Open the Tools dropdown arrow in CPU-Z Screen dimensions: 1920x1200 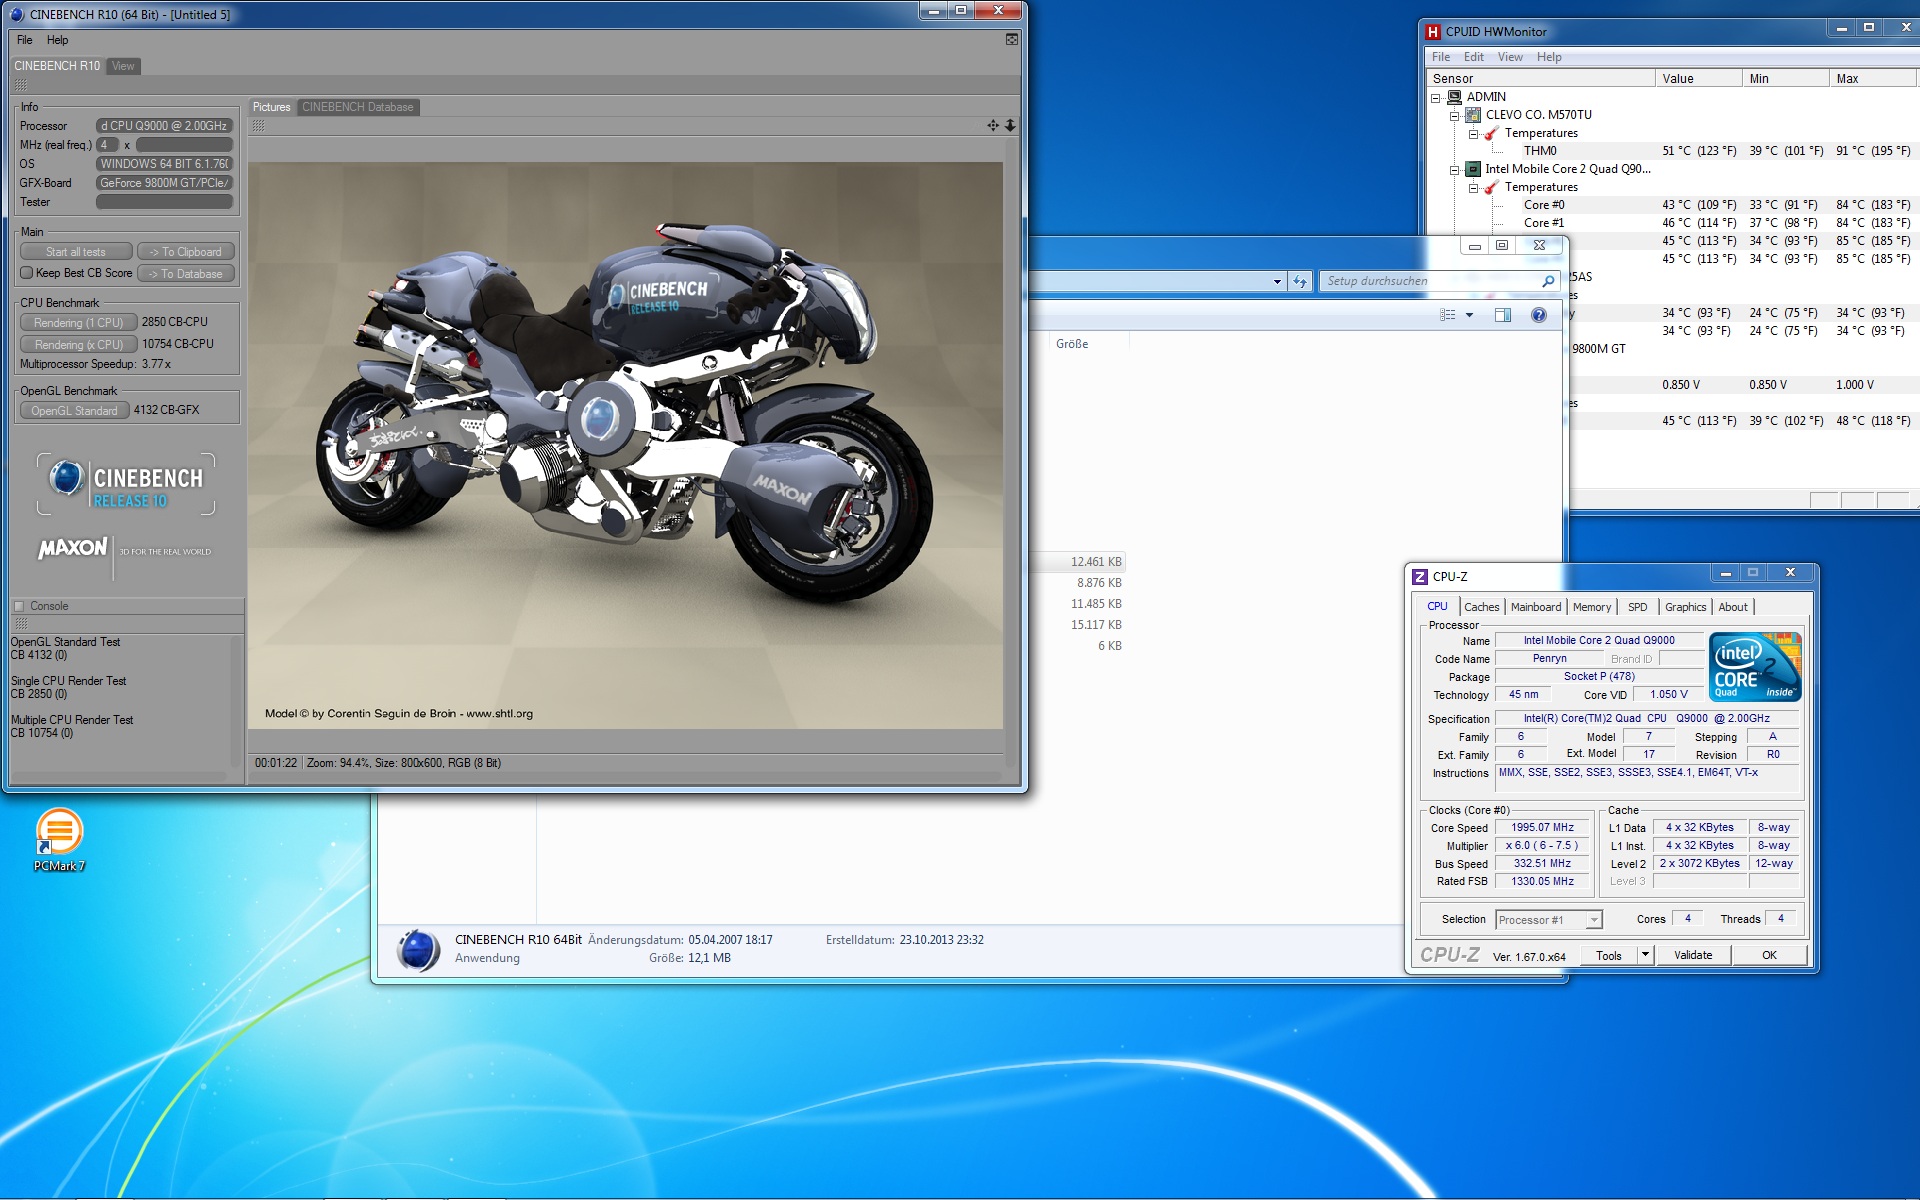tap(1645, 955)
